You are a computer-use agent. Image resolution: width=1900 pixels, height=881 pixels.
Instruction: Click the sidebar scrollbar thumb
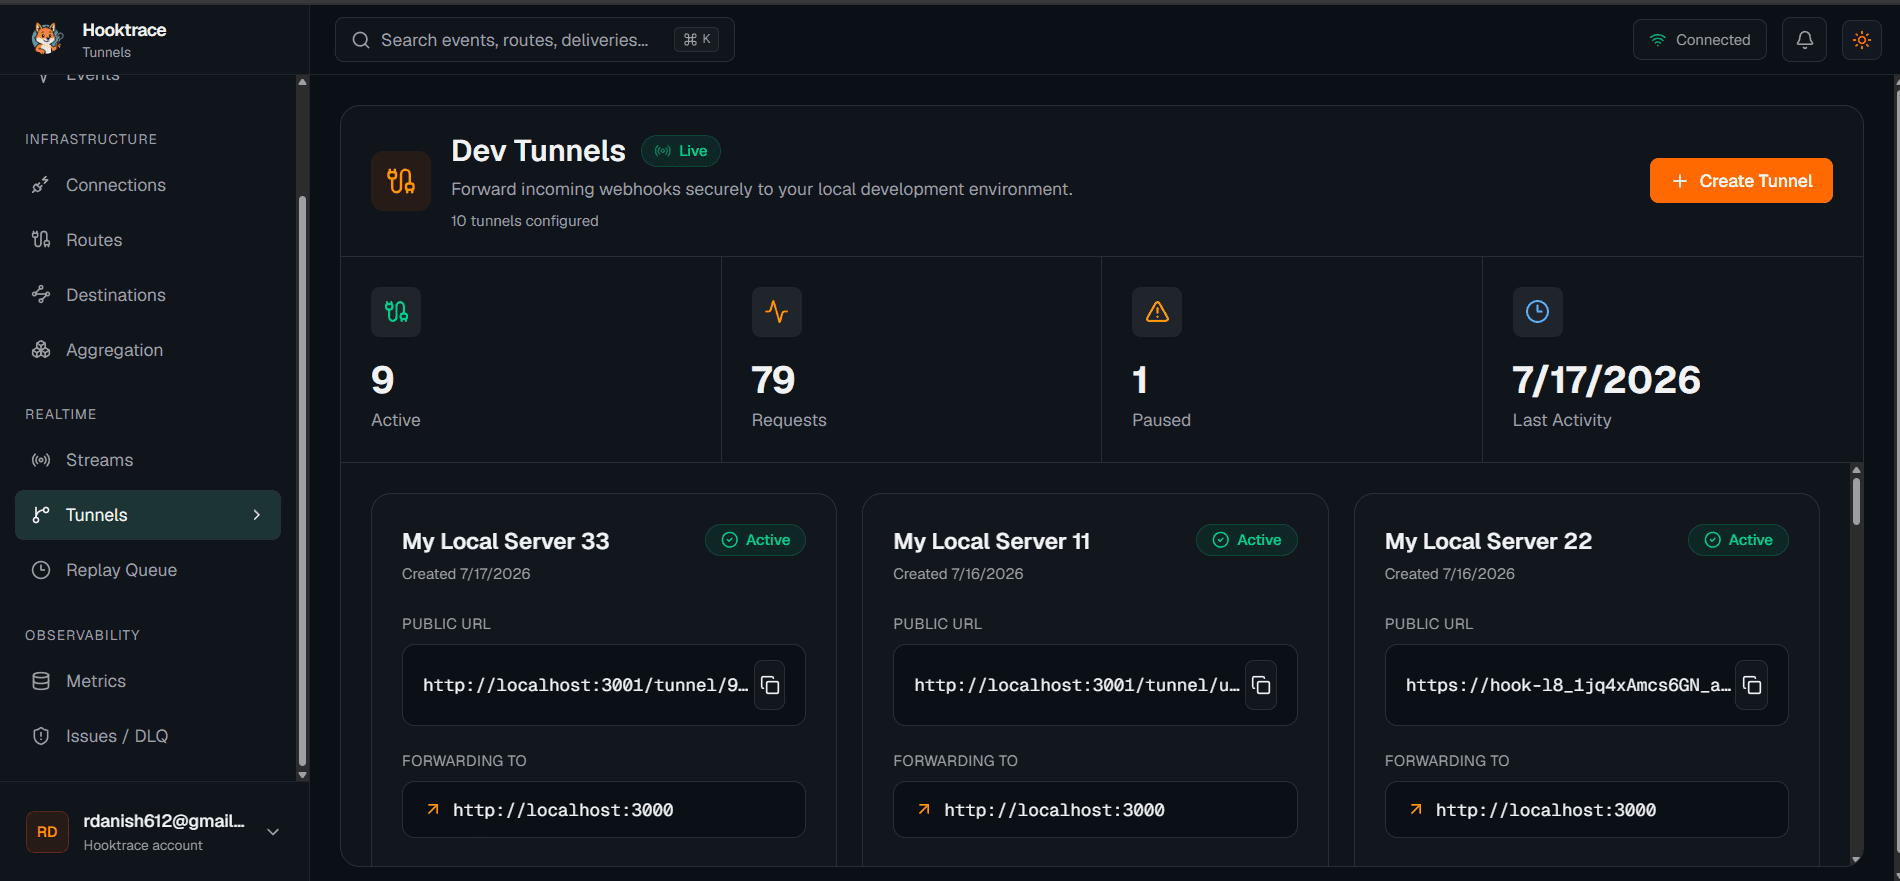pos(303,481)
